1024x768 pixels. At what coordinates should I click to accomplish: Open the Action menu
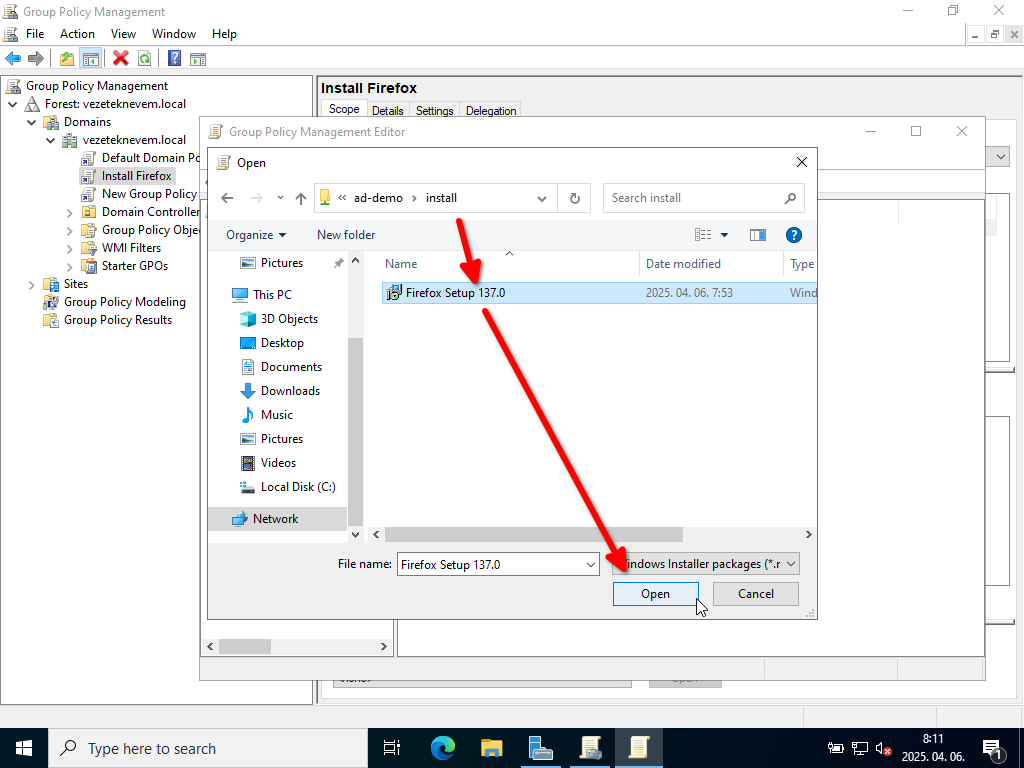coord(77,34)
